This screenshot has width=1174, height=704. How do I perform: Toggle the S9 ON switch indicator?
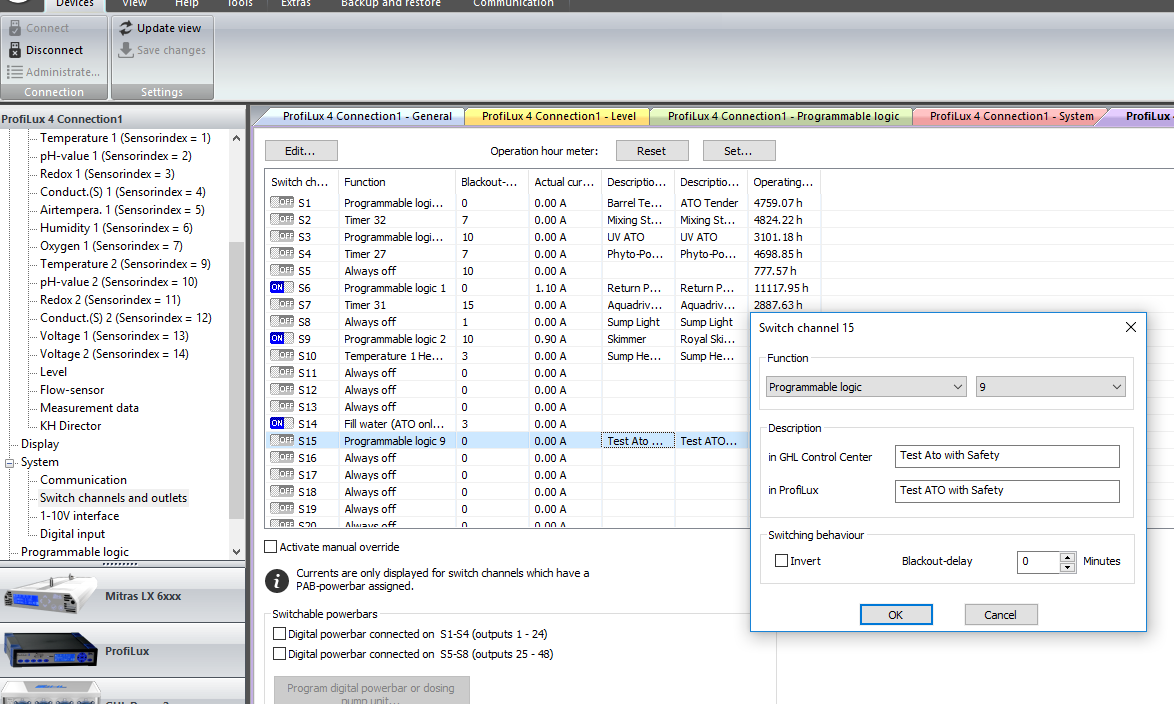(x=282, y=339)
